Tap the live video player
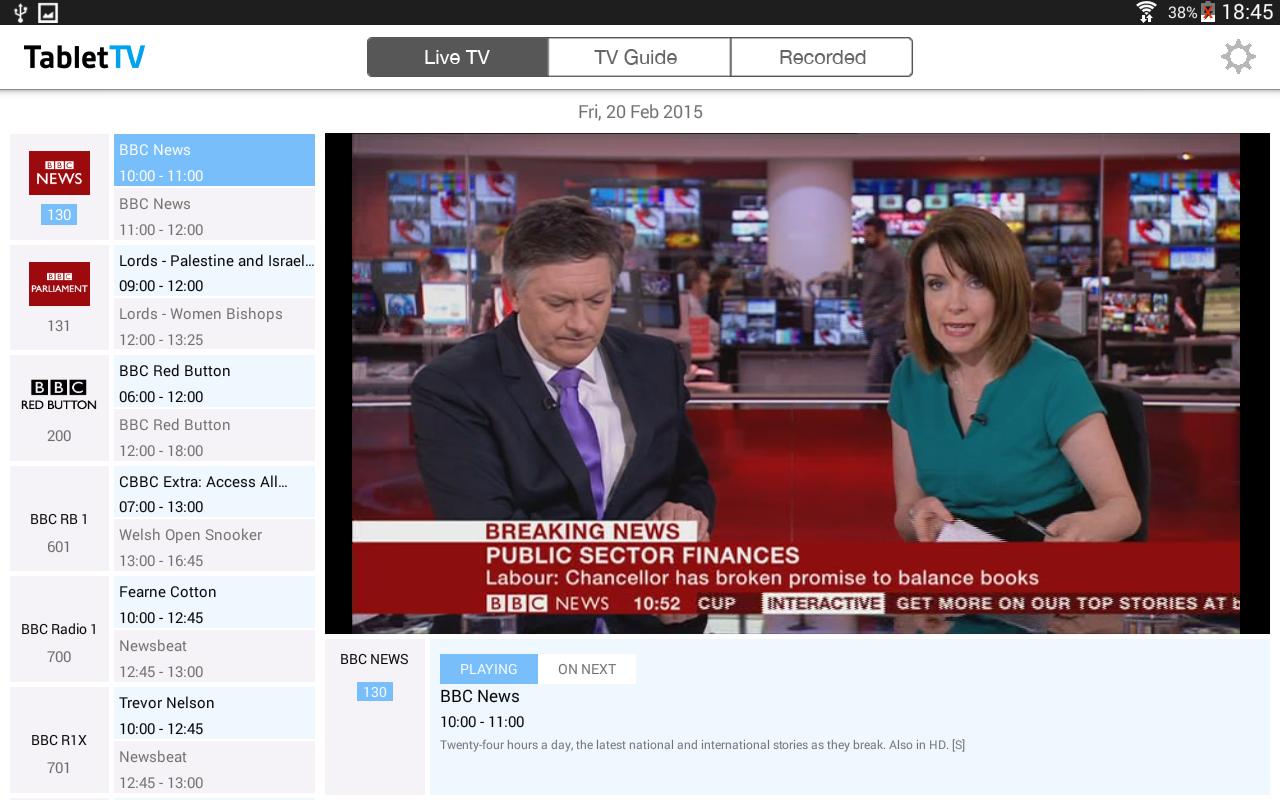Viewport: 1280px width, 800px height. pos(797,383)
